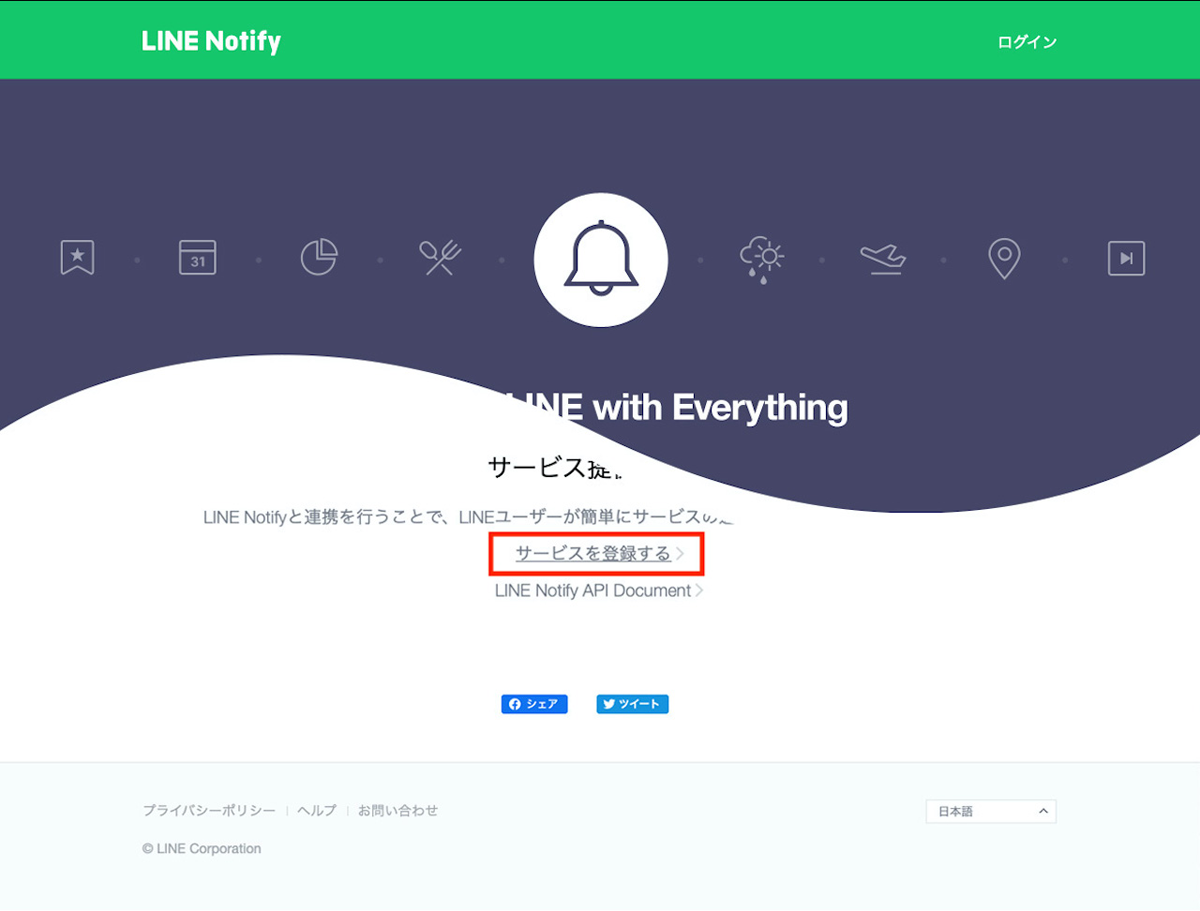Image resolution: width=1200 pixels, height=911 pixels.
Task: Expand the 日本語 language dropdown
Action: tap(991, 811)
